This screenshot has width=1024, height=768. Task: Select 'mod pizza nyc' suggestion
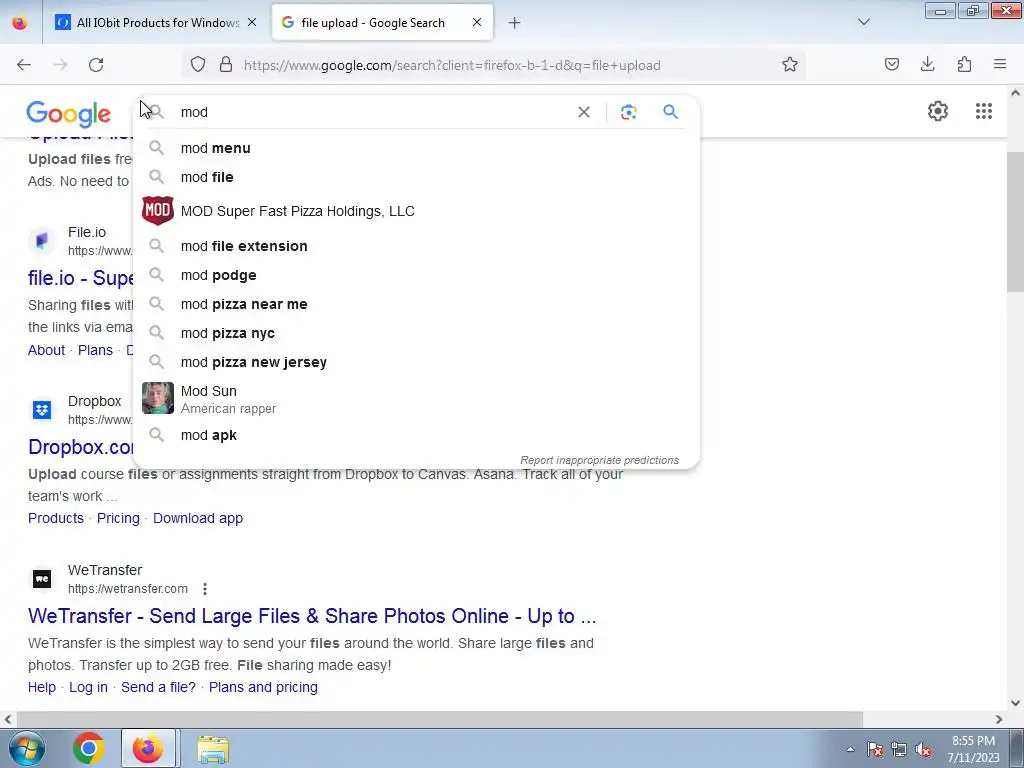[x=416, y=333]
